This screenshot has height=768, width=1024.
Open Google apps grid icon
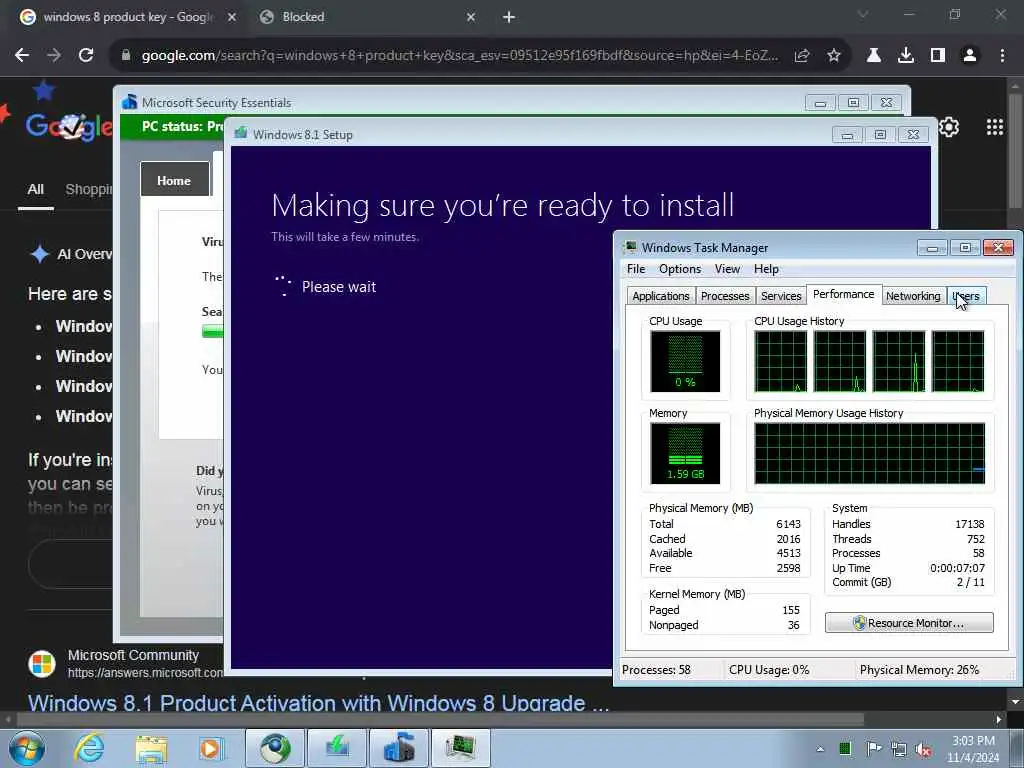click(x=995, y=127)
